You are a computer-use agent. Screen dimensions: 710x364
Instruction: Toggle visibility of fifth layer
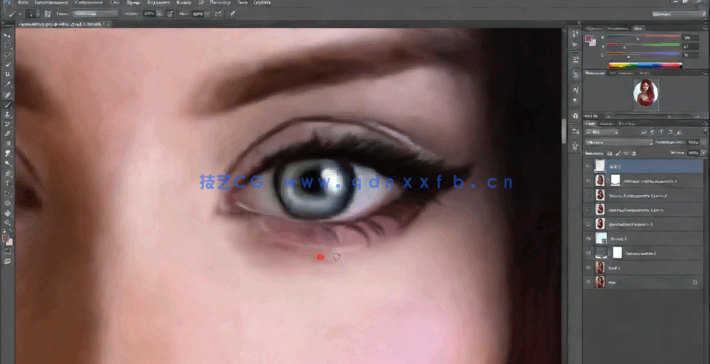tap(589, 224)
